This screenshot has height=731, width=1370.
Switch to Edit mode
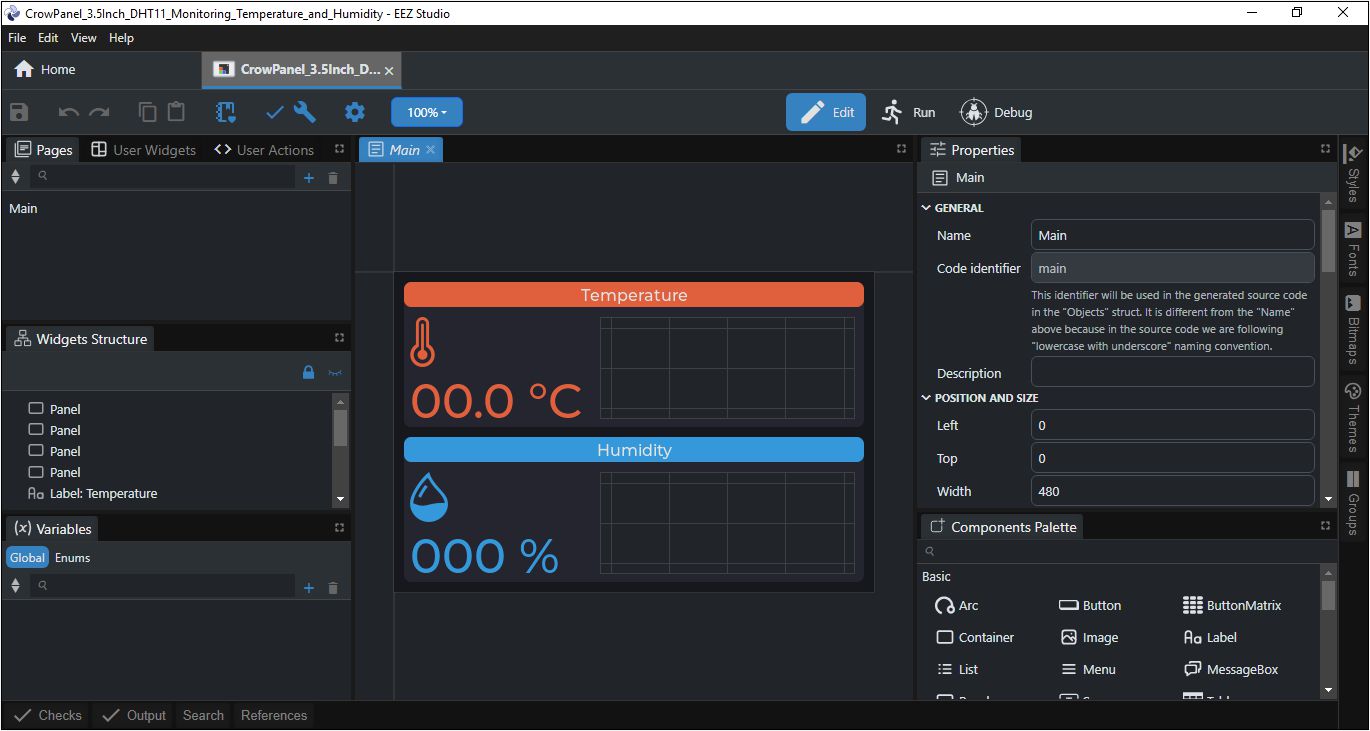(826, 112)
